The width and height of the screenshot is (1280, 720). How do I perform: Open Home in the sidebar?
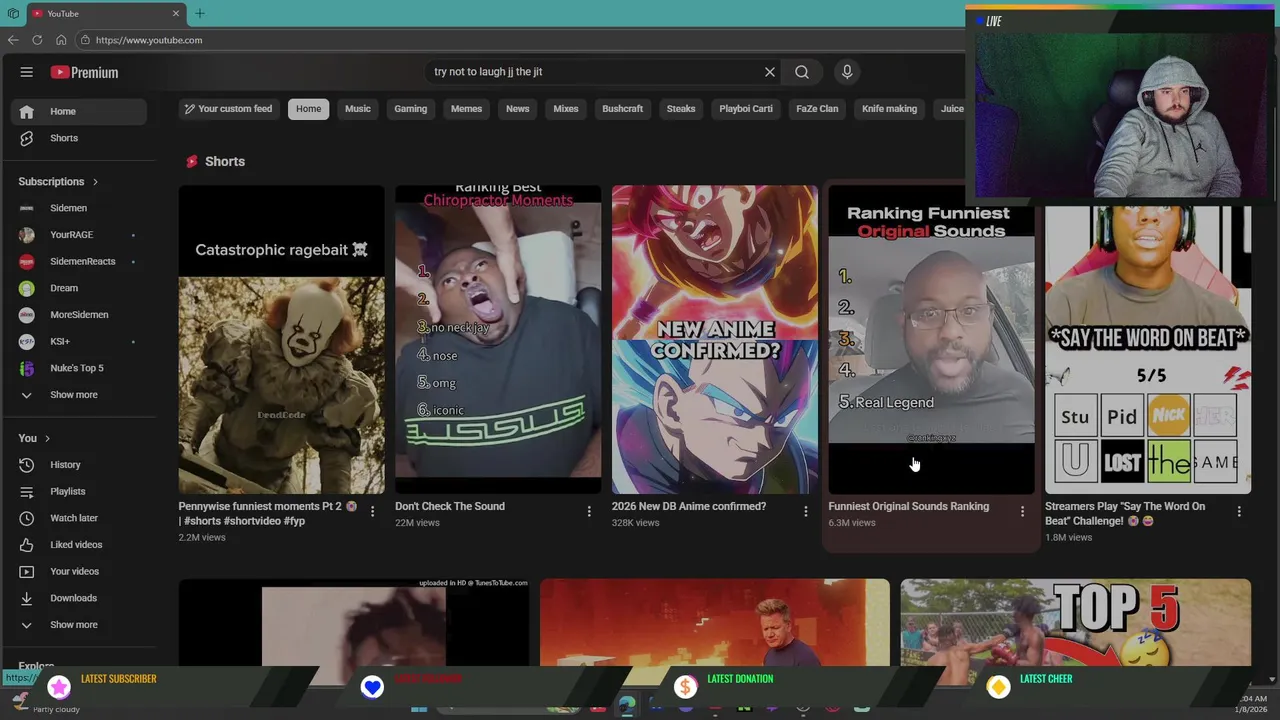78,111
